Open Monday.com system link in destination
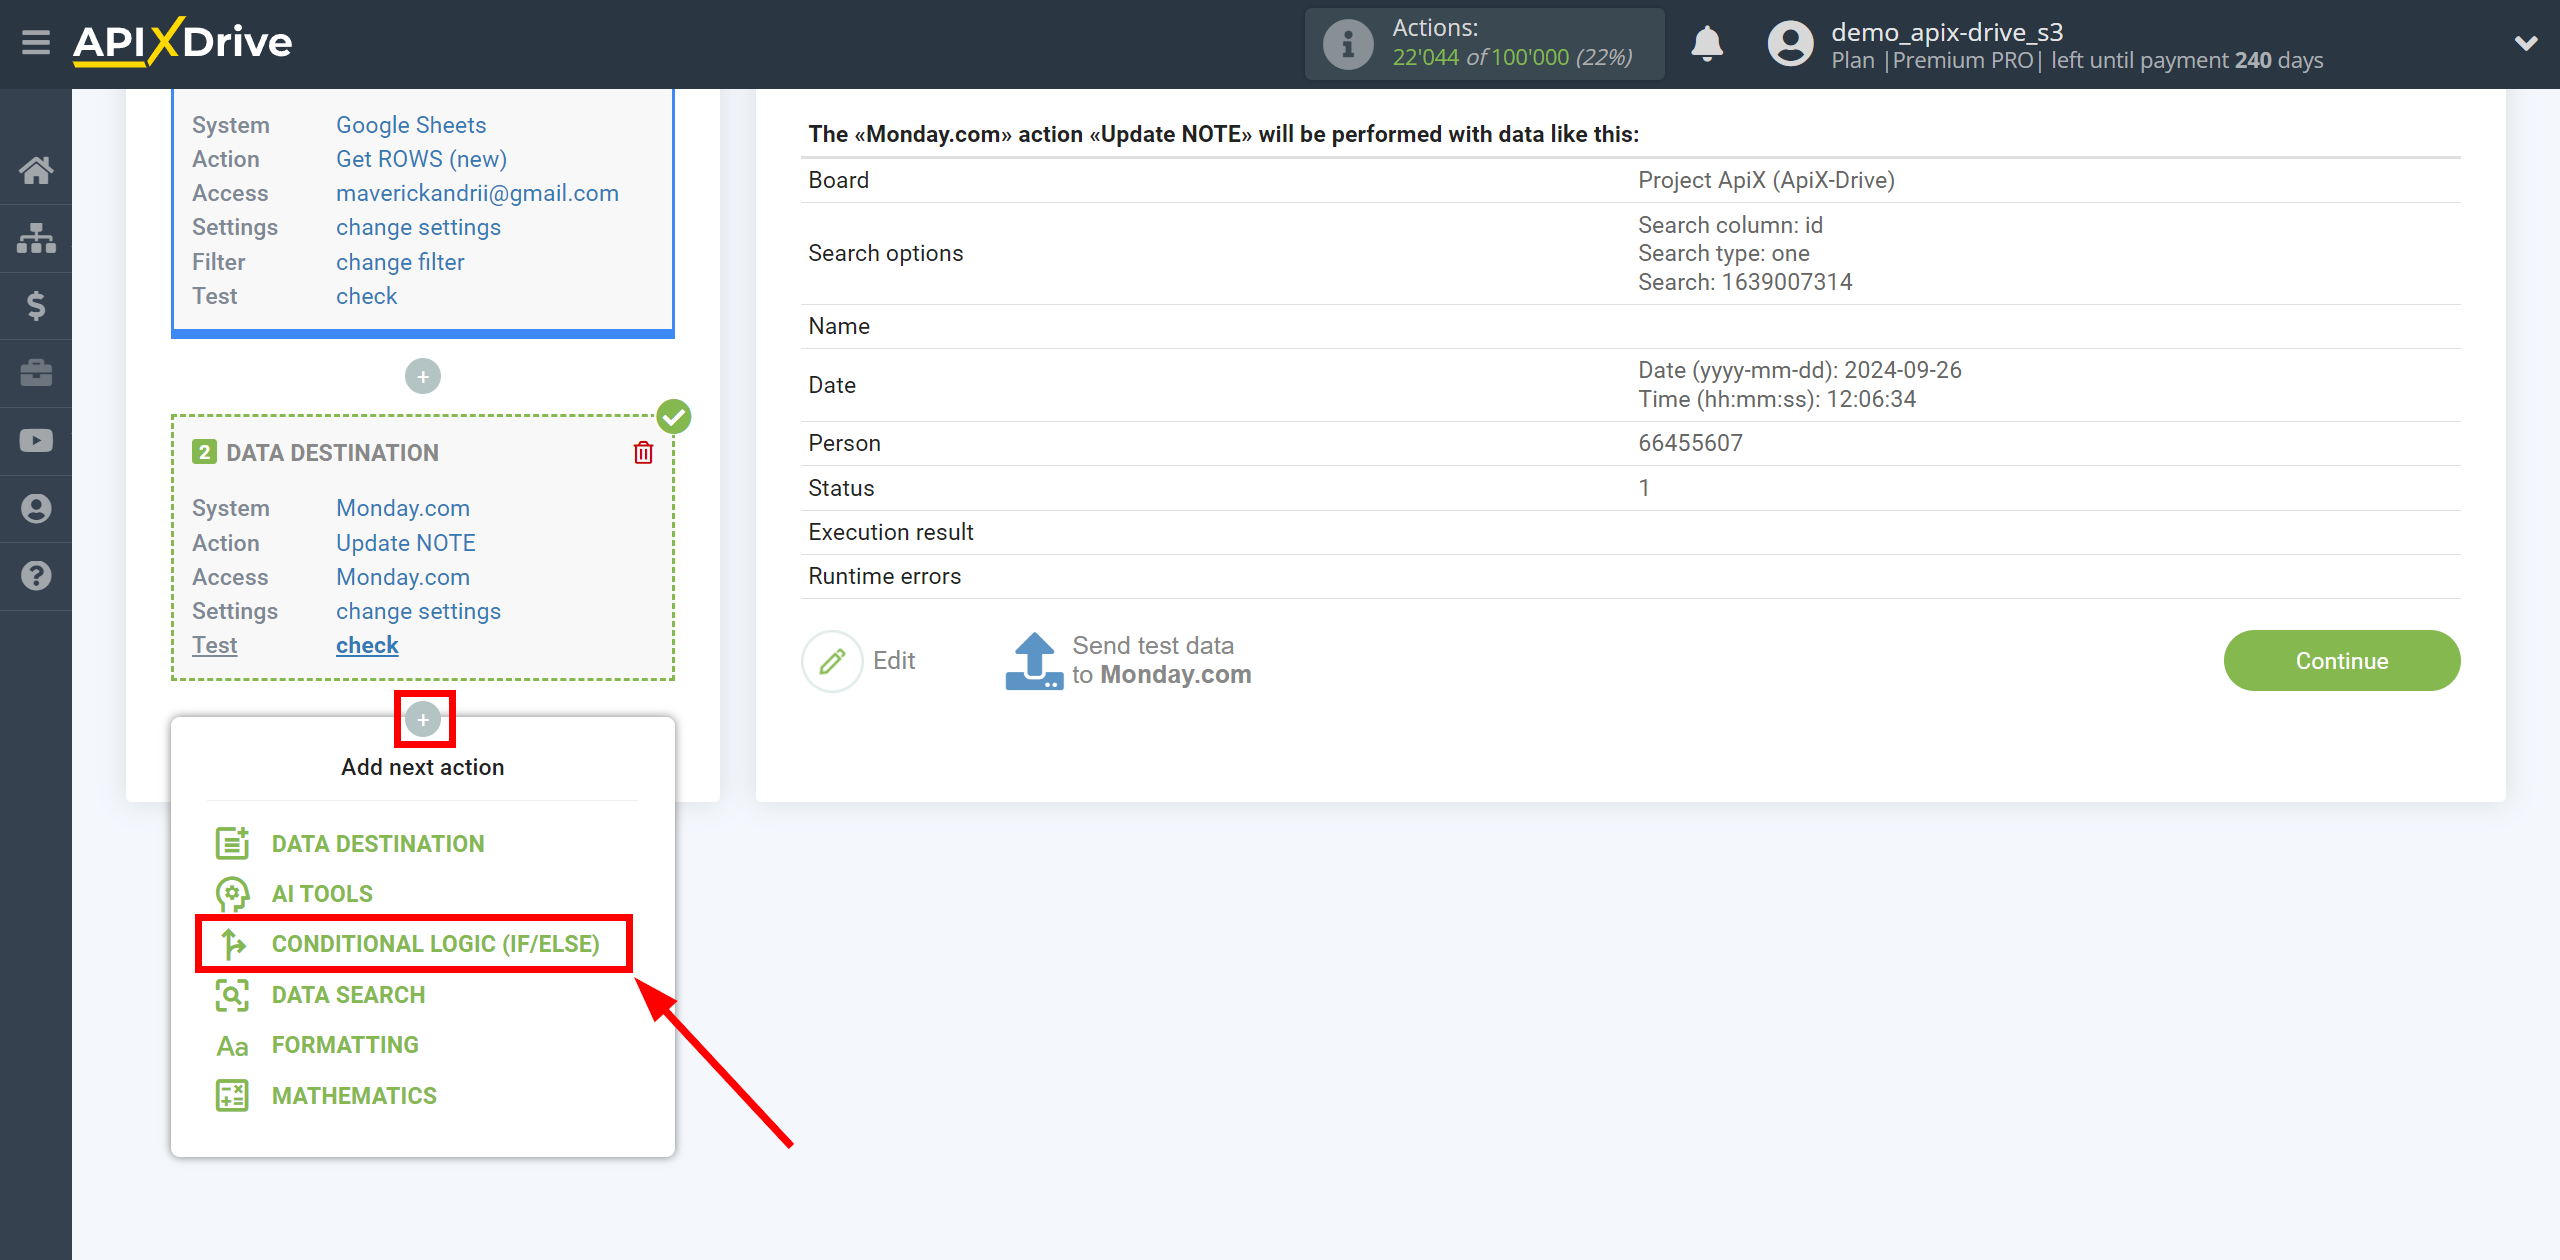This screenshot has height=1260, width=2560. pyautogui.click(x=403, y=508)
